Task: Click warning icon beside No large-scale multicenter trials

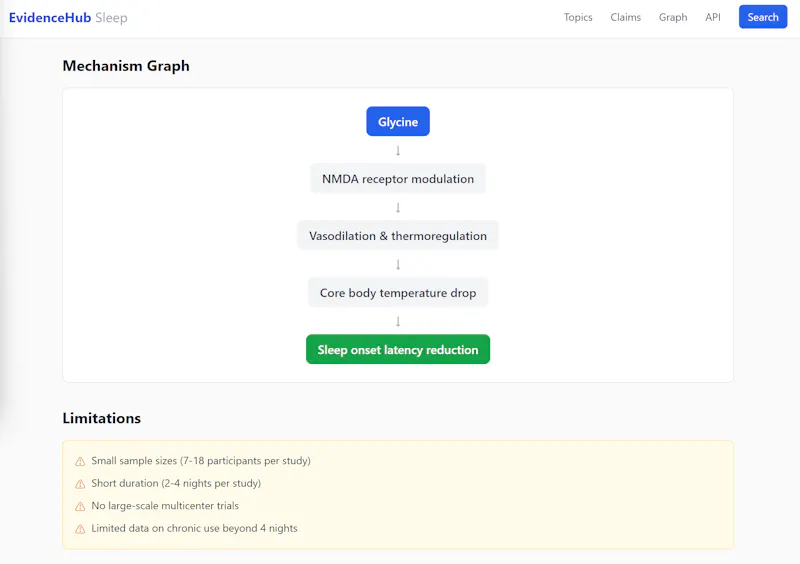Action: pyautogui.click(x=80, y=506)
